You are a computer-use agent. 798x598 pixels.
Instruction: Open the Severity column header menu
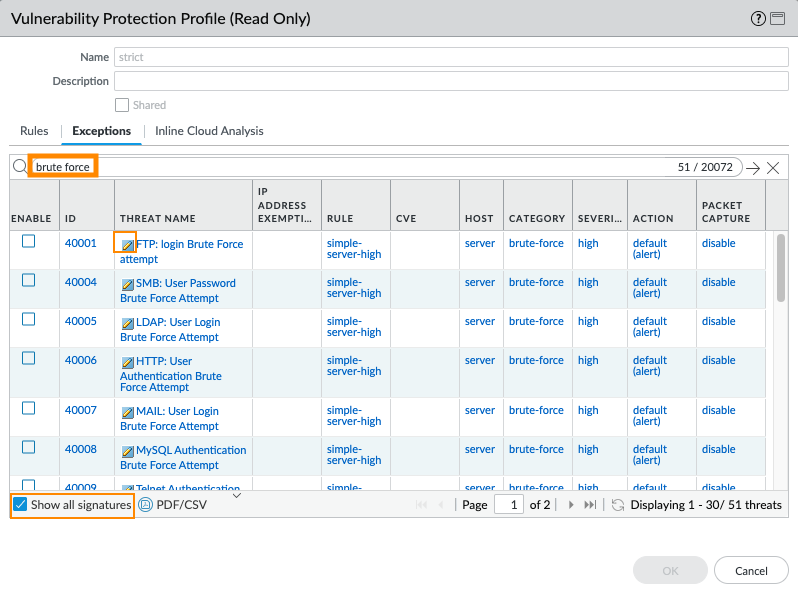[x=599, y=218]
